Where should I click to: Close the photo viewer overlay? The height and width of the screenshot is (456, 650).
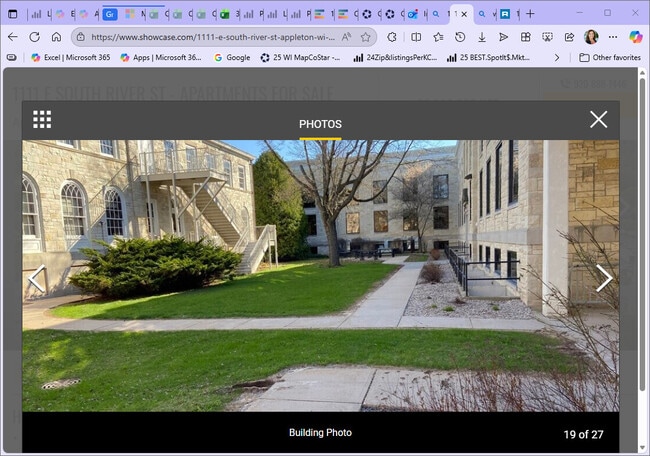pyautogui.click(x=598, y=120)
